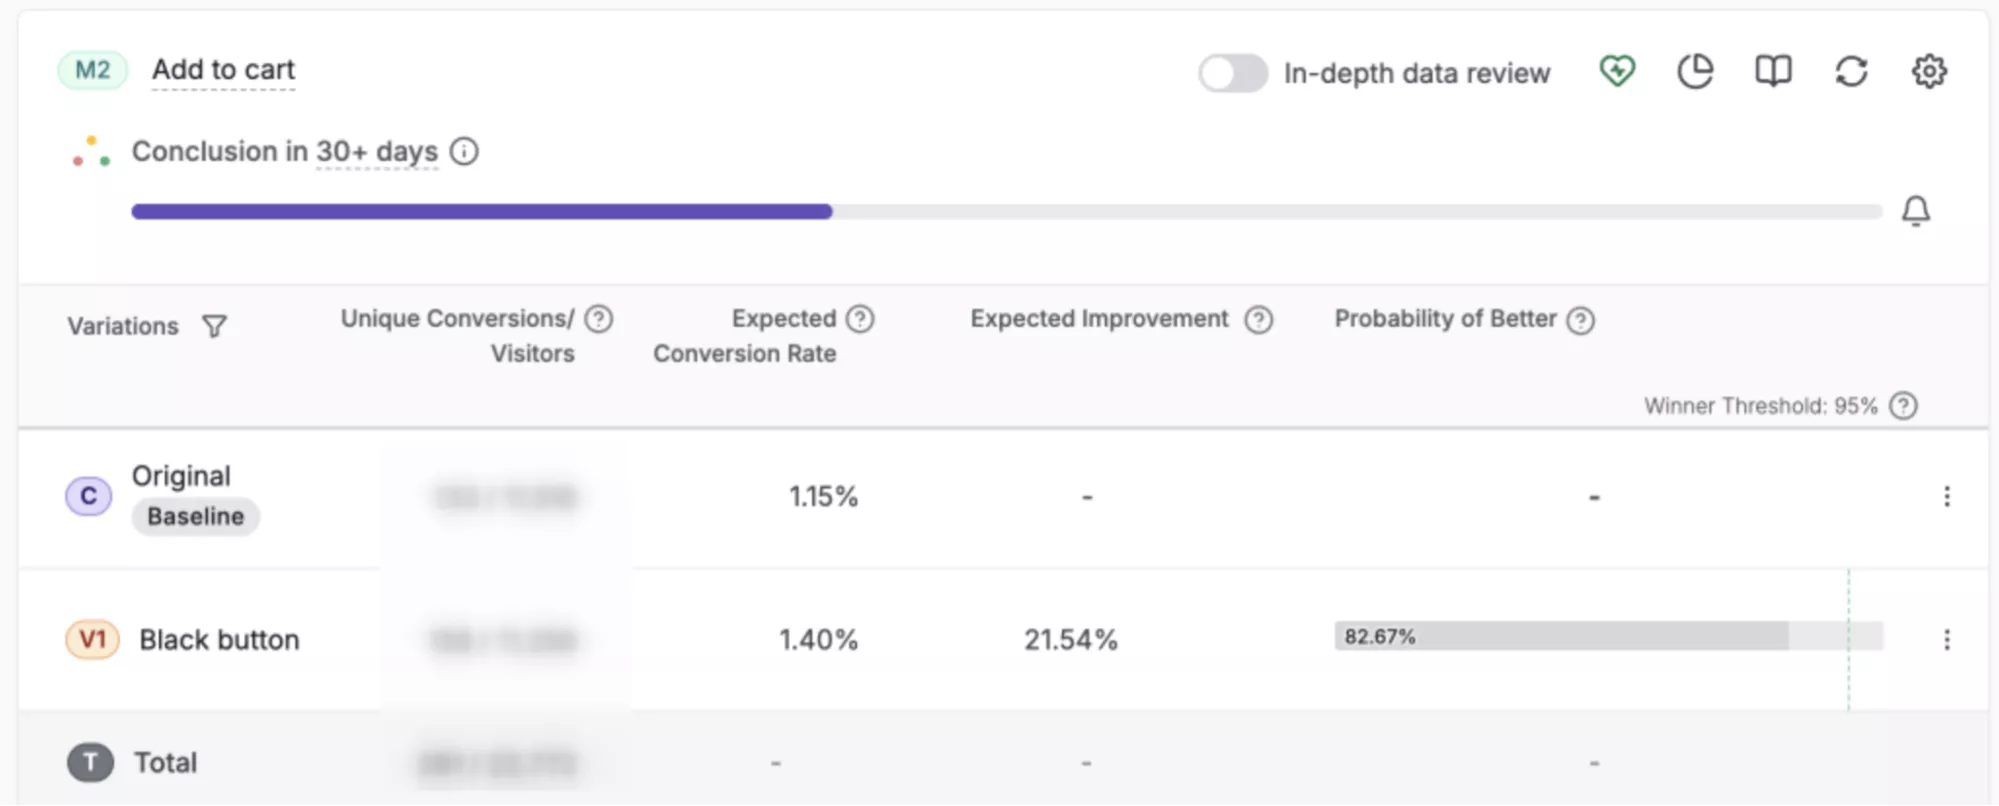Open help for Unique Conversions/Visitors column
Screen dimensions: 1999x806
[x=599, y=319]
